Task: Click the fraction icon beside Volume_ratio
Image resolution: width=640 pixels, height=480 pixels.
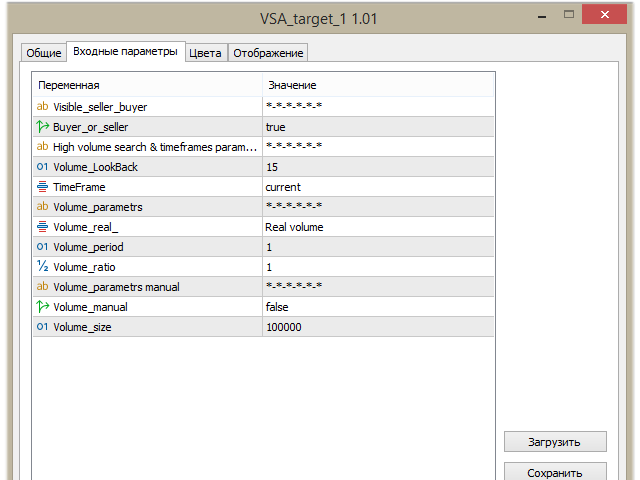Action: [42, 267]
